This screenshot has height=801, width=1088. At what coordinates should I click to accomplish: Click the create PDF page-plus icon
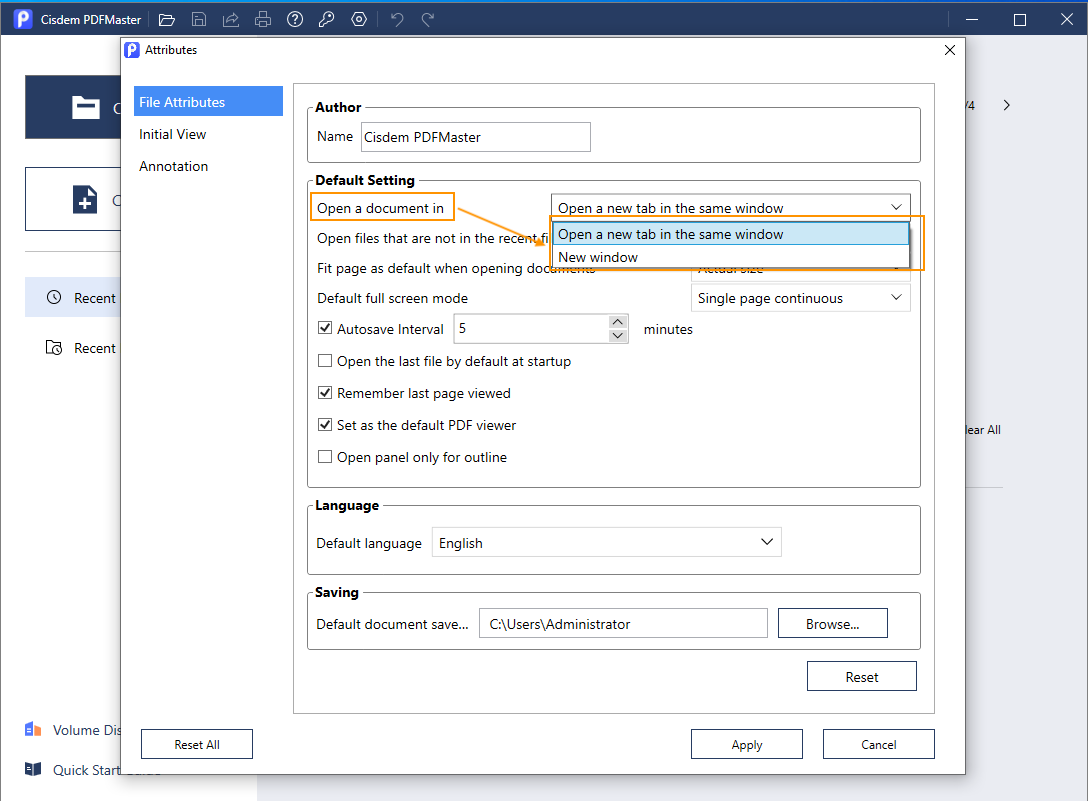(x=85, y=199)
